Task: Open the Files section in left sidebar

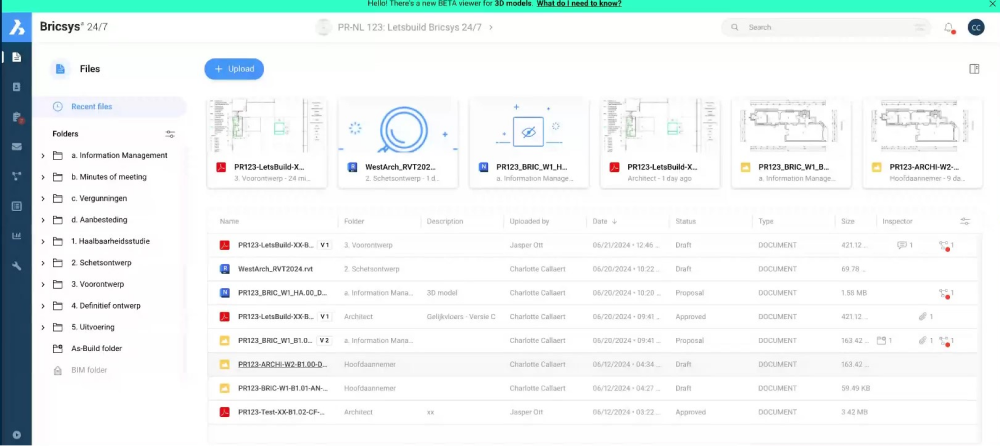Action: click(x=17, y=57)
